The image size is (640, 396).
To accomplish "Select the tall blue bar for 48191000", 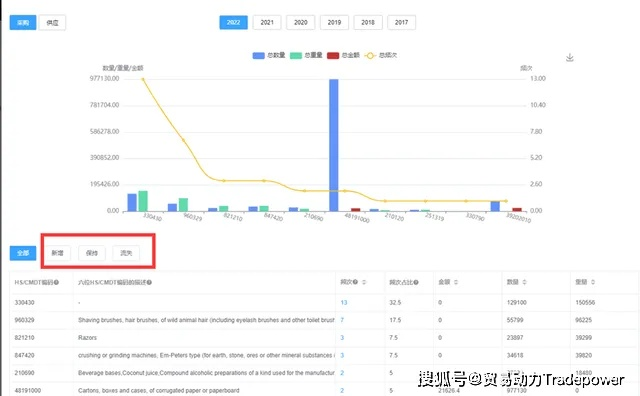I will [333, 145].
